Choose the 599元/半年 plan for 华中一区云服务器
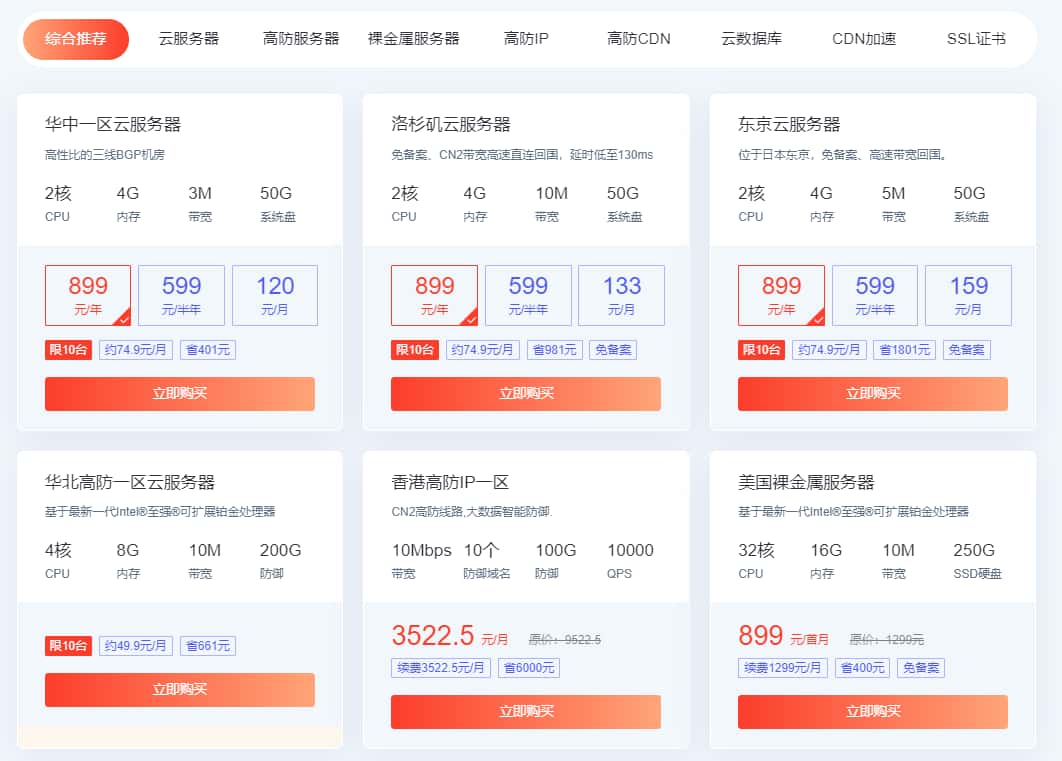The image size is (1062, 761). tap(181, 295)
